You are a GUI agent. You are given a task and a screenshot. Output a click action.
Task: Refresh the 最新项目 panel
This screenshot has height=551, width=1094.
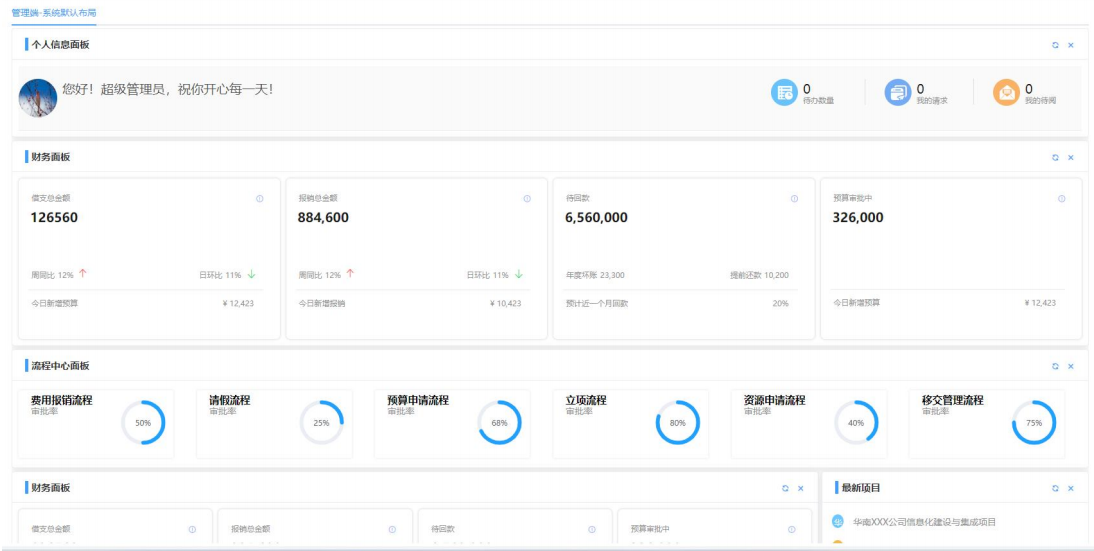tap(1055, 488)
